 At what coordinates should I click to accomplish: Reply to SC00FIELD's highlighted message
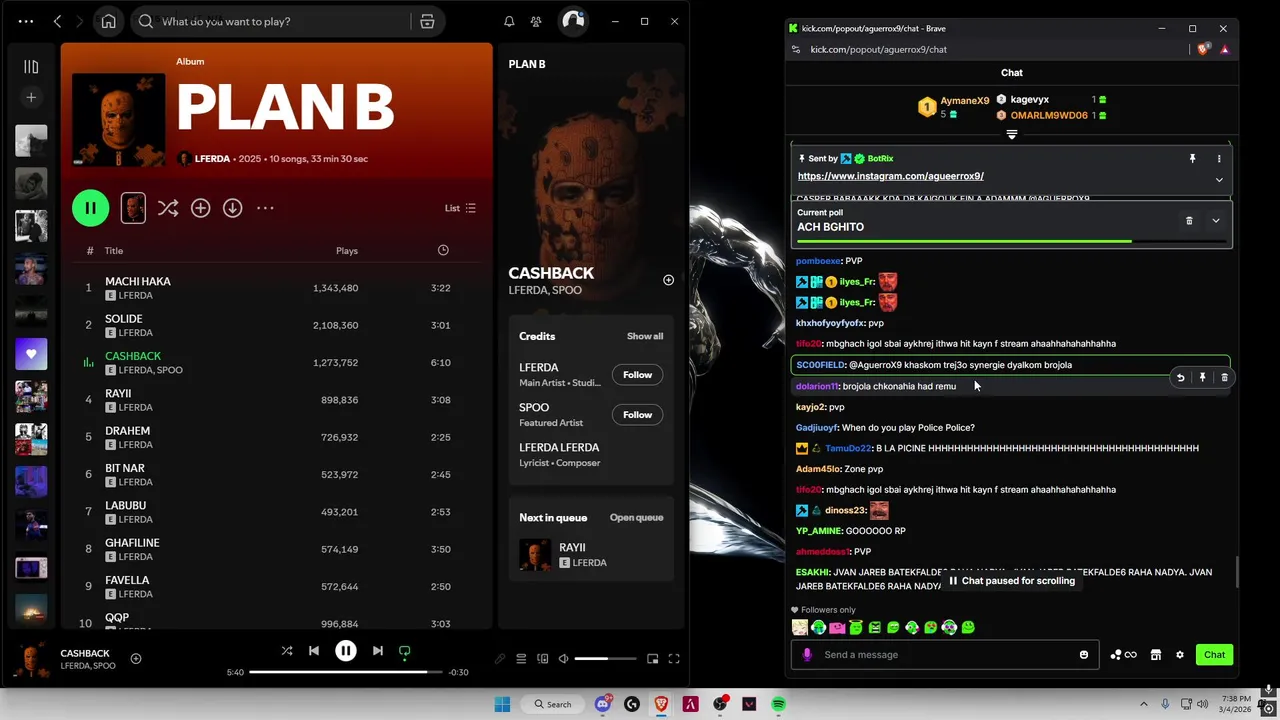pos(1180,377)
